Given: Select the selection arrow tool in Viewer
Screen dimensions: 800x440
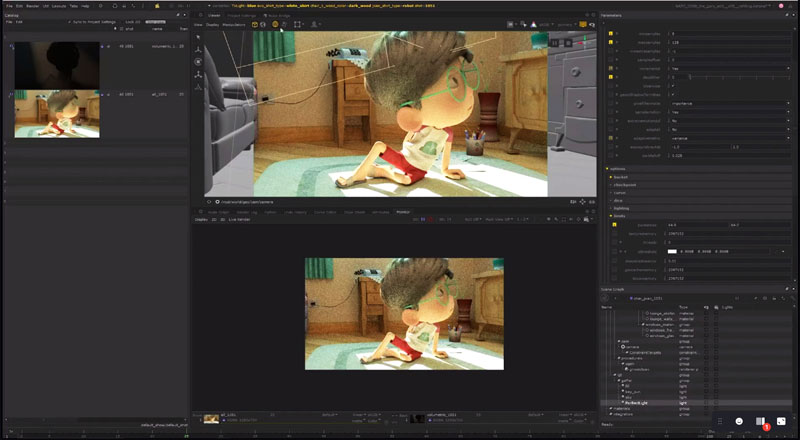Looking at the screenshot, I should pos(198,37).
